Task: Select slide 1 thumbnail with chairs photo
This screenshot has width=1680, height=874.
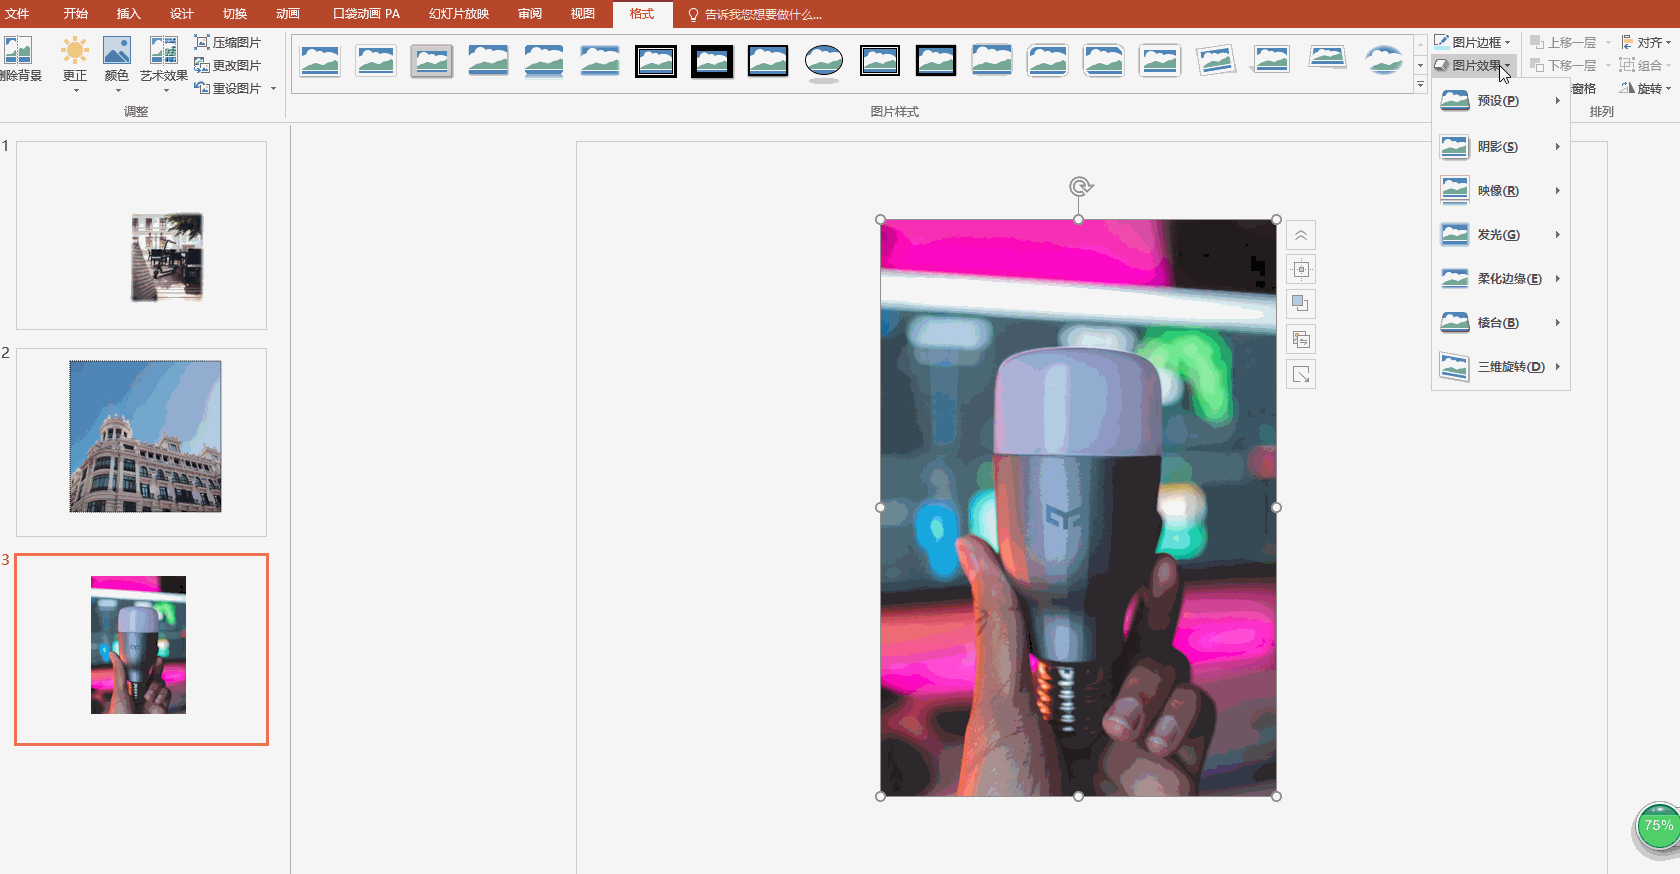Action: tap(141, 235)
